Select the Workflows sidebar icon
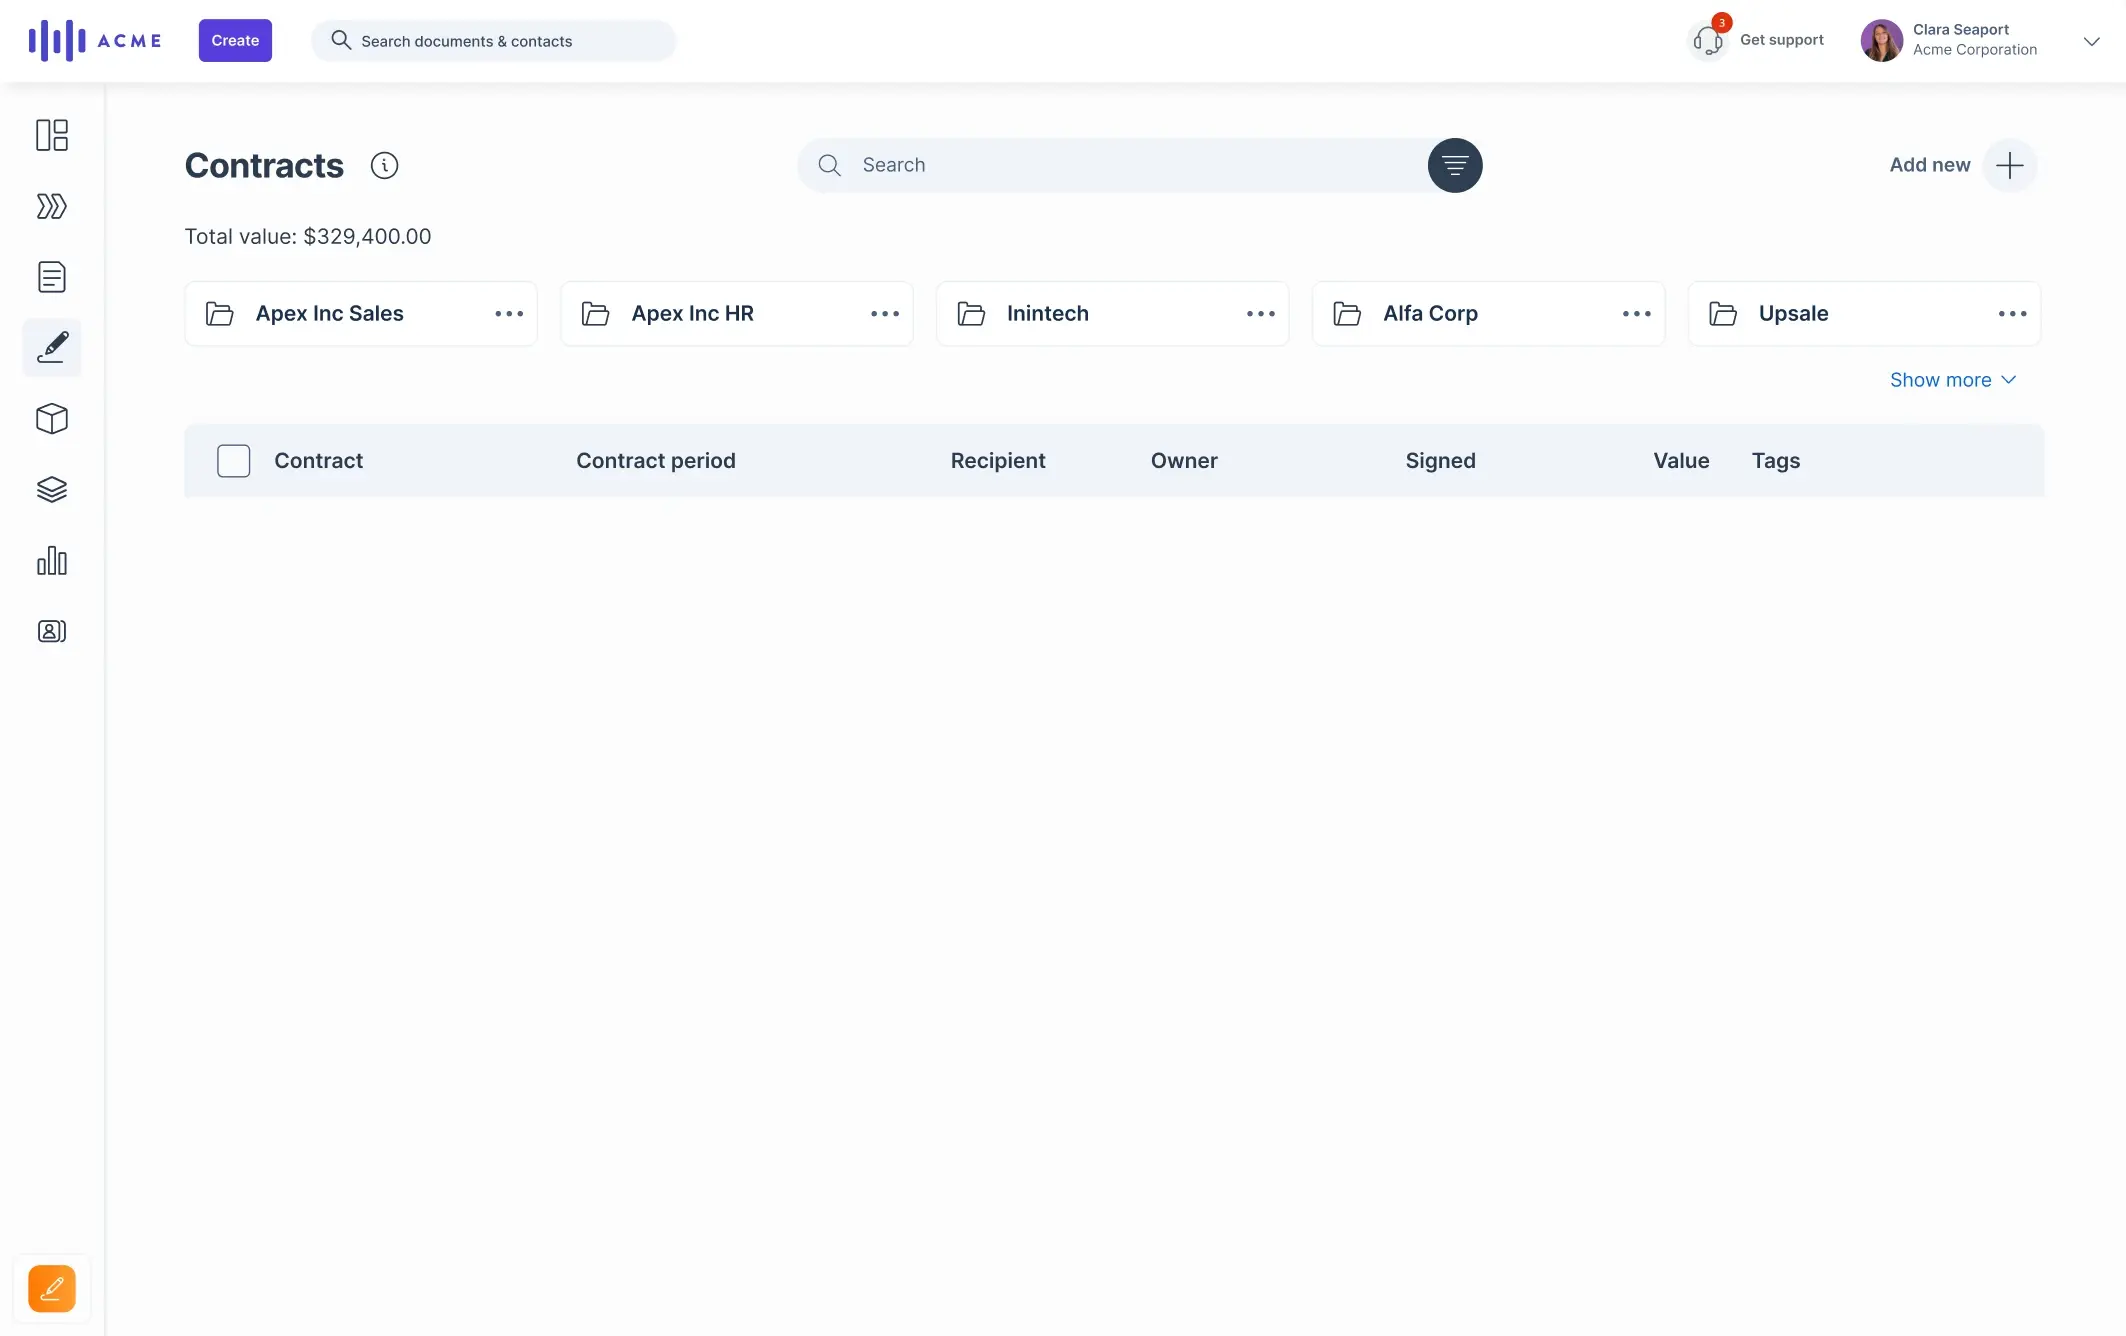2126x1336 pixels. click(52, 206)
